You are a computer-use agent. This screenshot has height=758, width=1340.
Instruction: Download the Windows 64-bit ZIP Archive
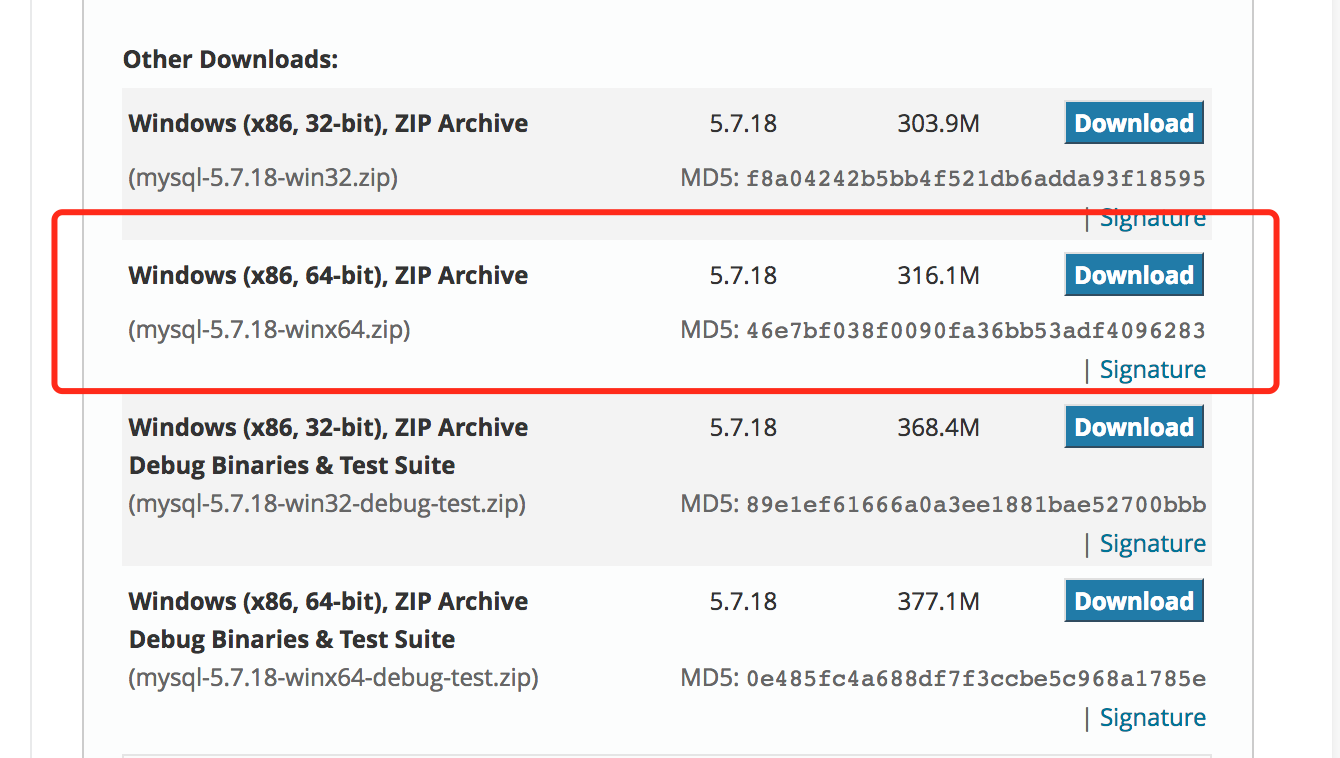point(1133,274)
